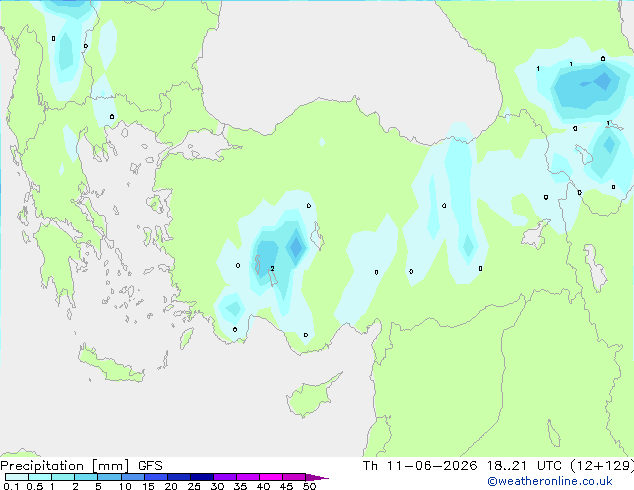Select the 45–50 mm legend color swatch
The image size is (634, 490).
294,477
